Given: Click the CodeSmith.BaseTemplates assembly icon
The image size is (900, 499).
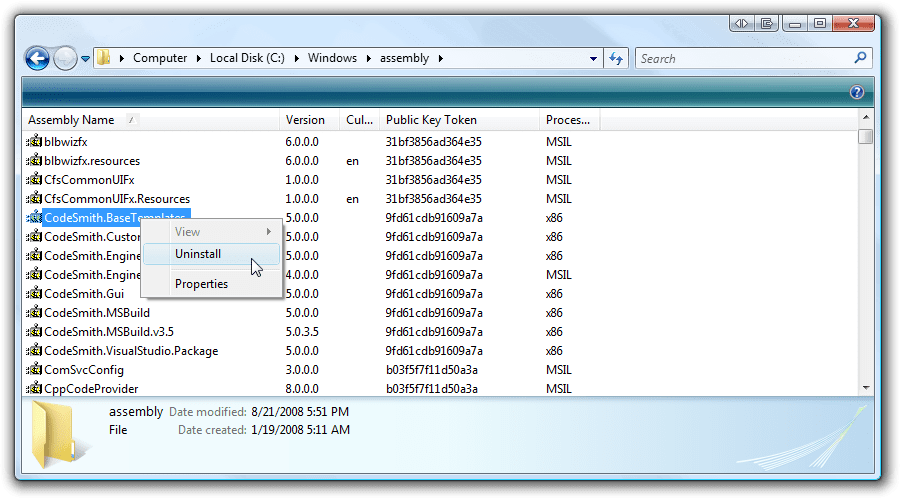Looking at the screenshot, I should 34,216.
